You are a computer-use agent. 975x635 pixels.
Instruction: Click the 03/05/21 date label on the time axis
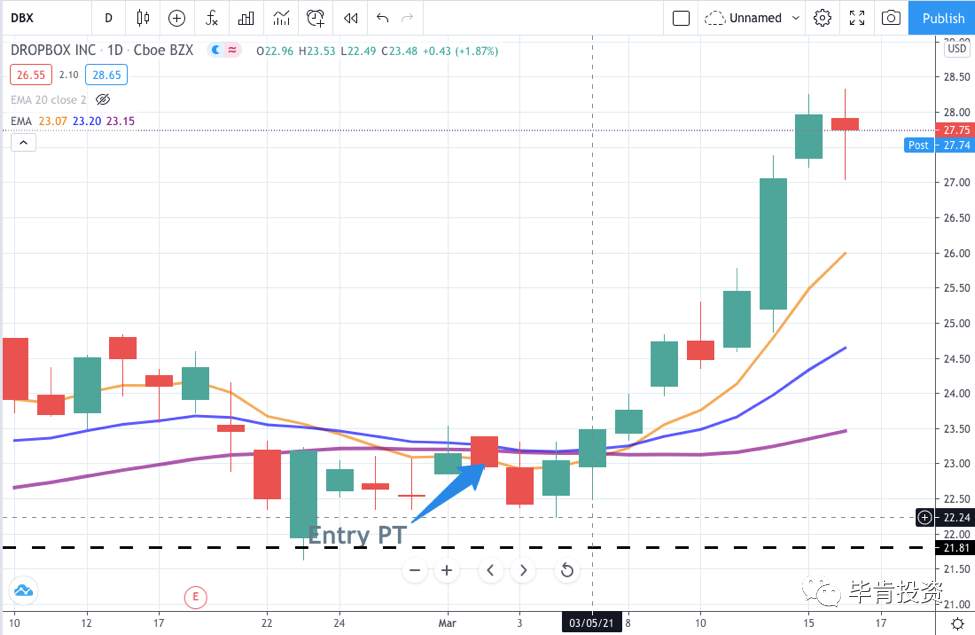[591, 623]
